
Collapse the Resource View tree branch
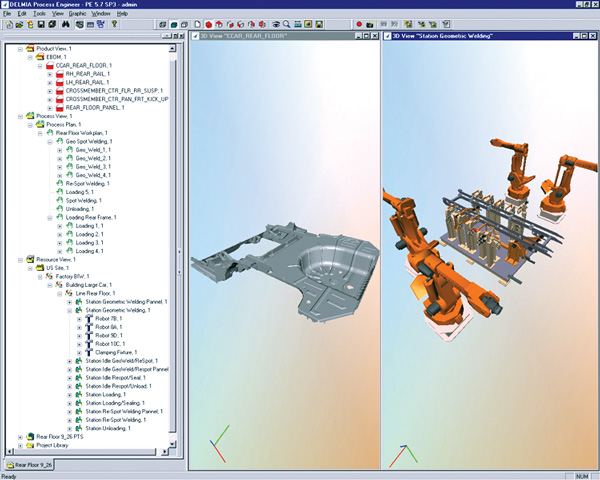coord(19,260)
